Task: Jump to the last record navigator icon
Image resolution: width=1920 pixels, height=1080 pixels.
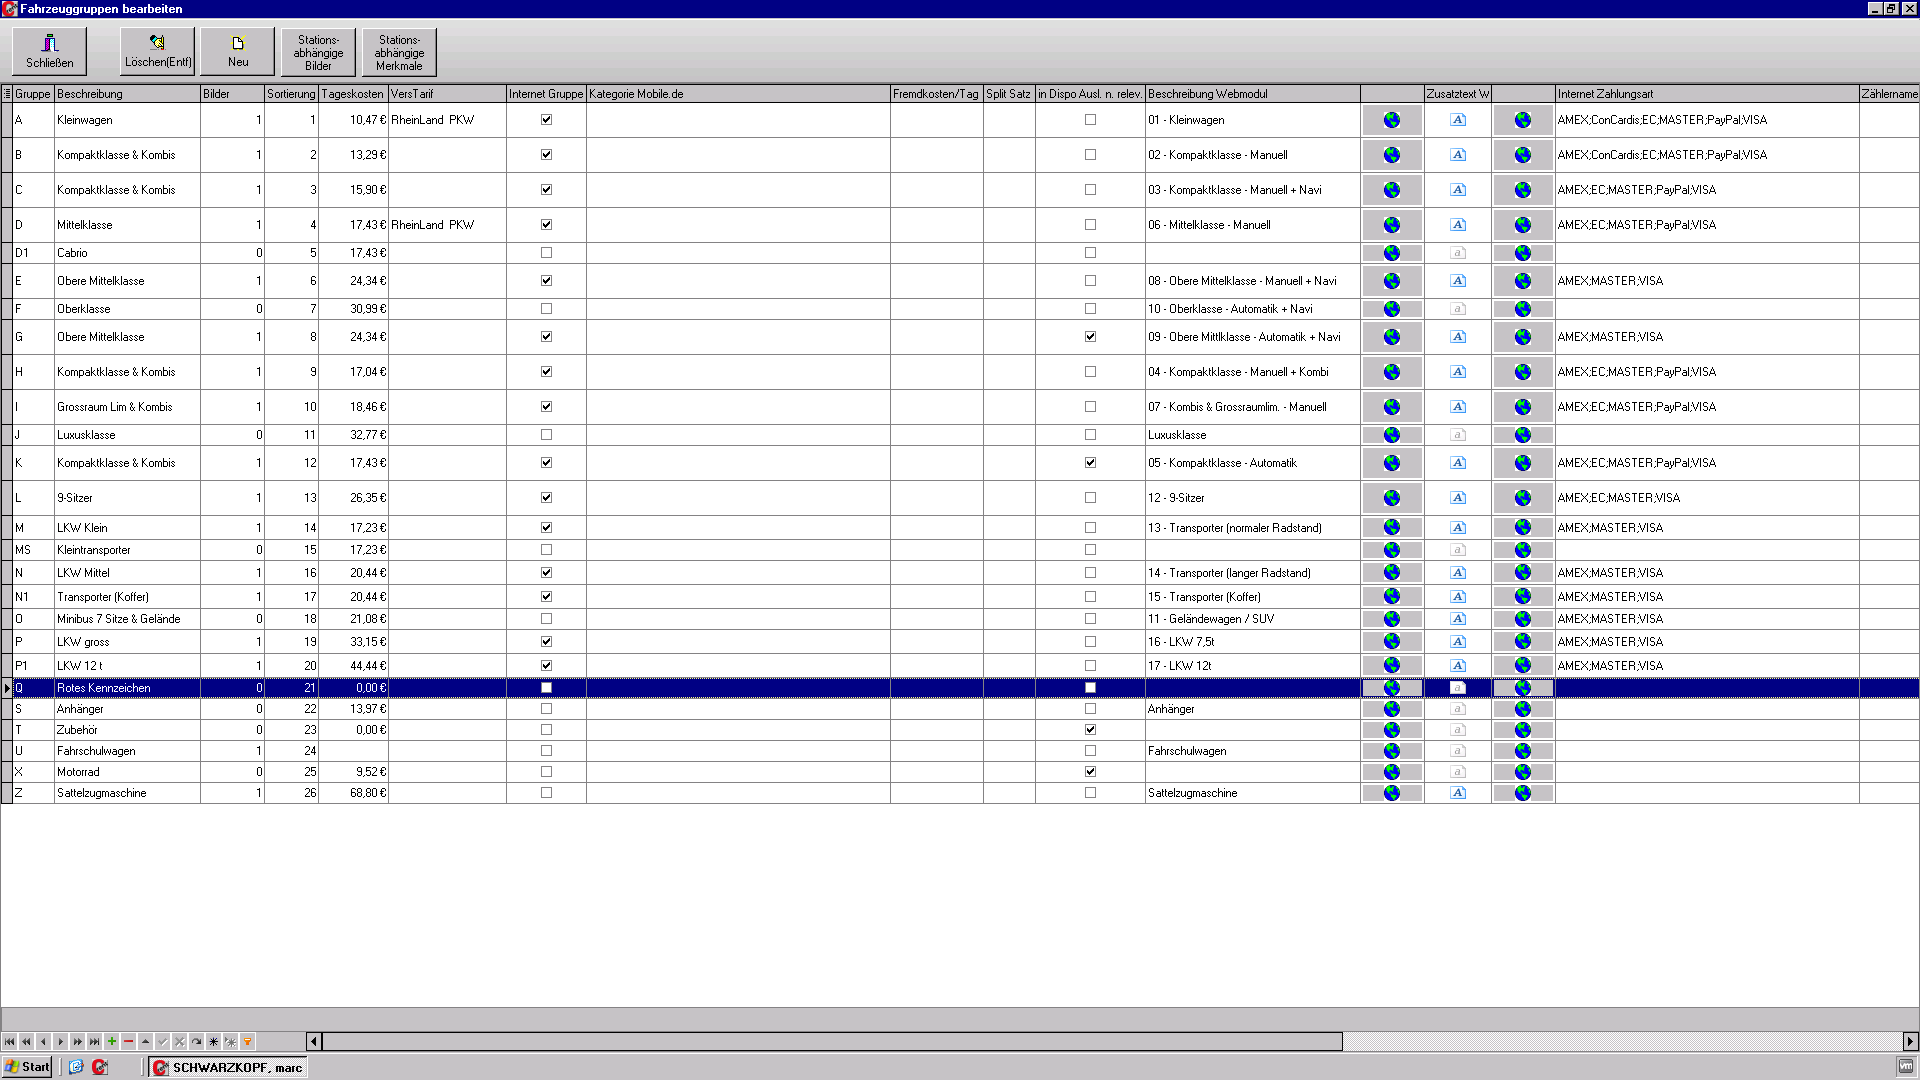Action: pyautogui.click(x=94, y=1041)
